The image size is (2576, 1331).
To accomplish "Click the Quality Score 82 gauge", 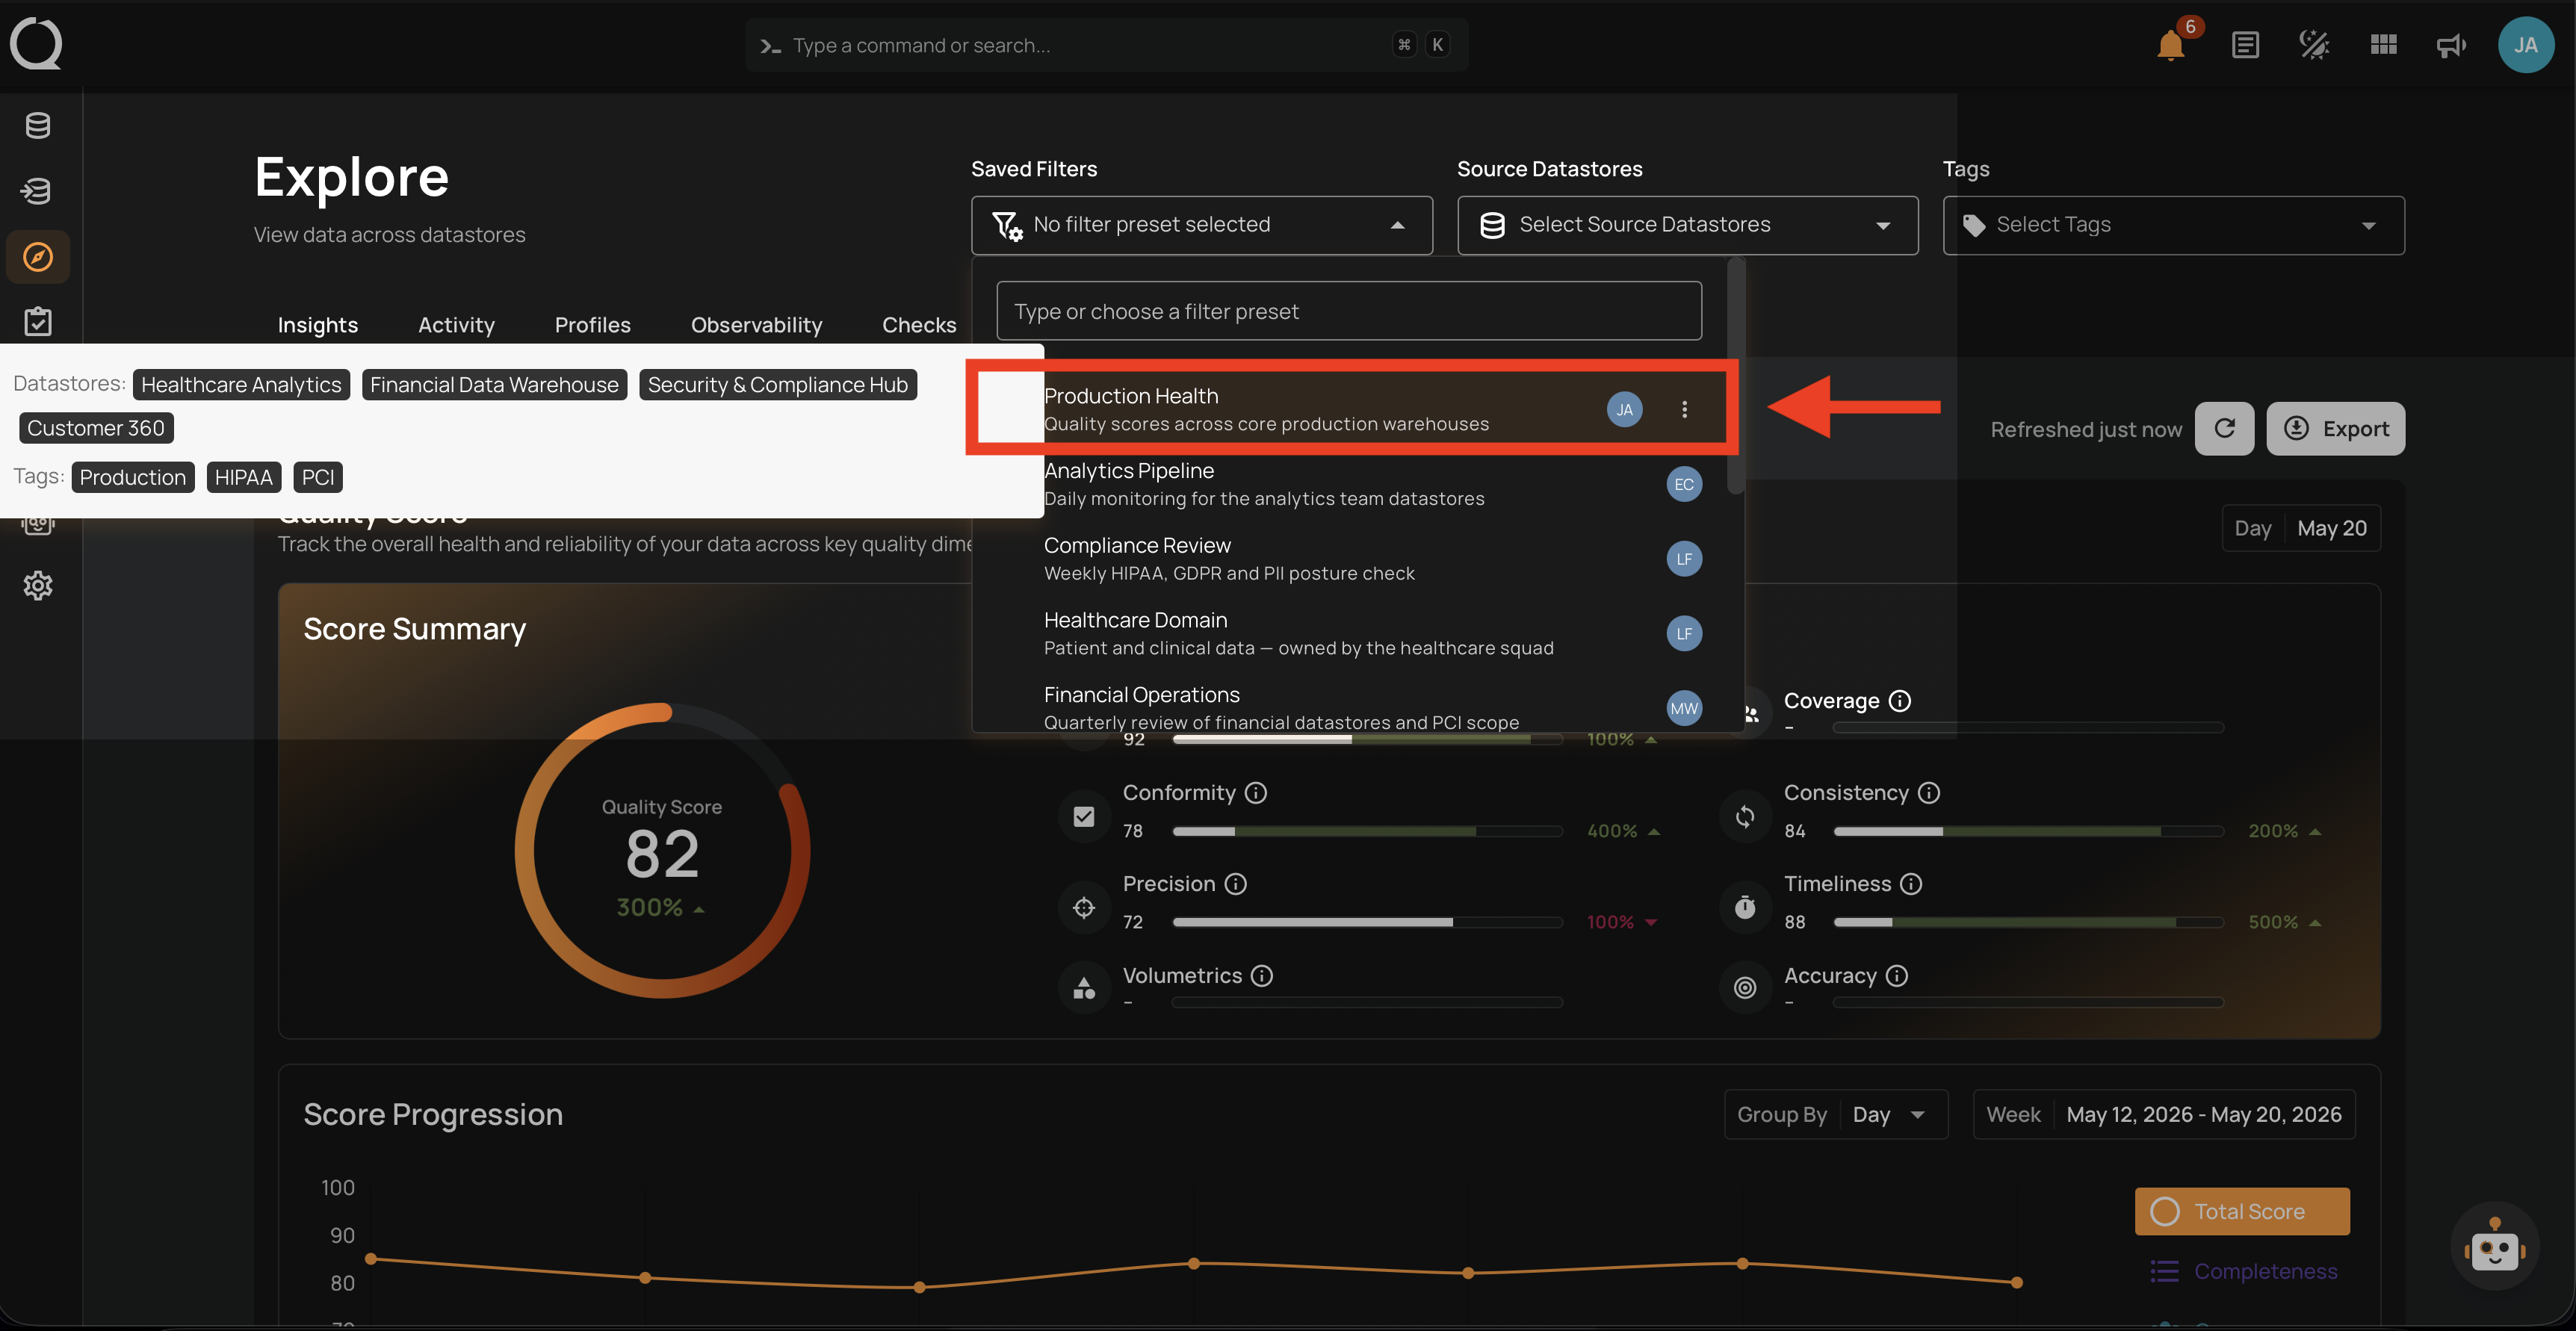I will point(661,850).
